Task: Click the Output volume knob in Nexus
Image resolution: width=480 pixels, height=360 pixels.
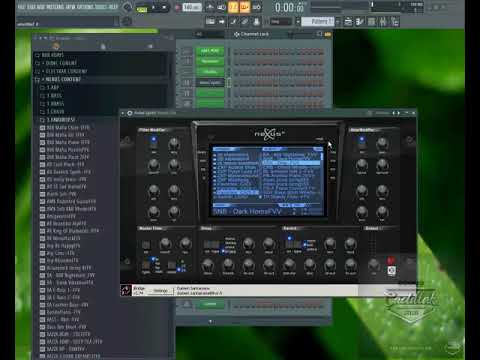Action: coord(373,265)
